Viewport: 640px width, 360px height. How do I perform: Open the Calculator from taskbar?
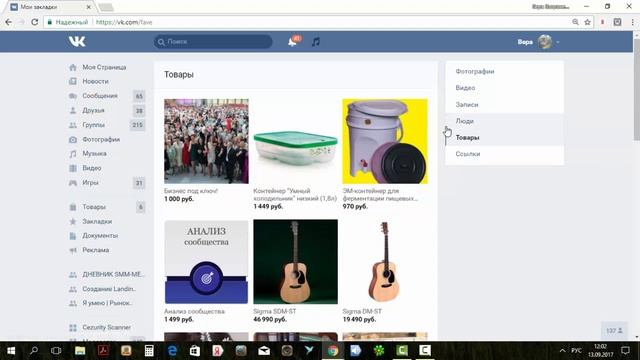(x=149, y=351)
